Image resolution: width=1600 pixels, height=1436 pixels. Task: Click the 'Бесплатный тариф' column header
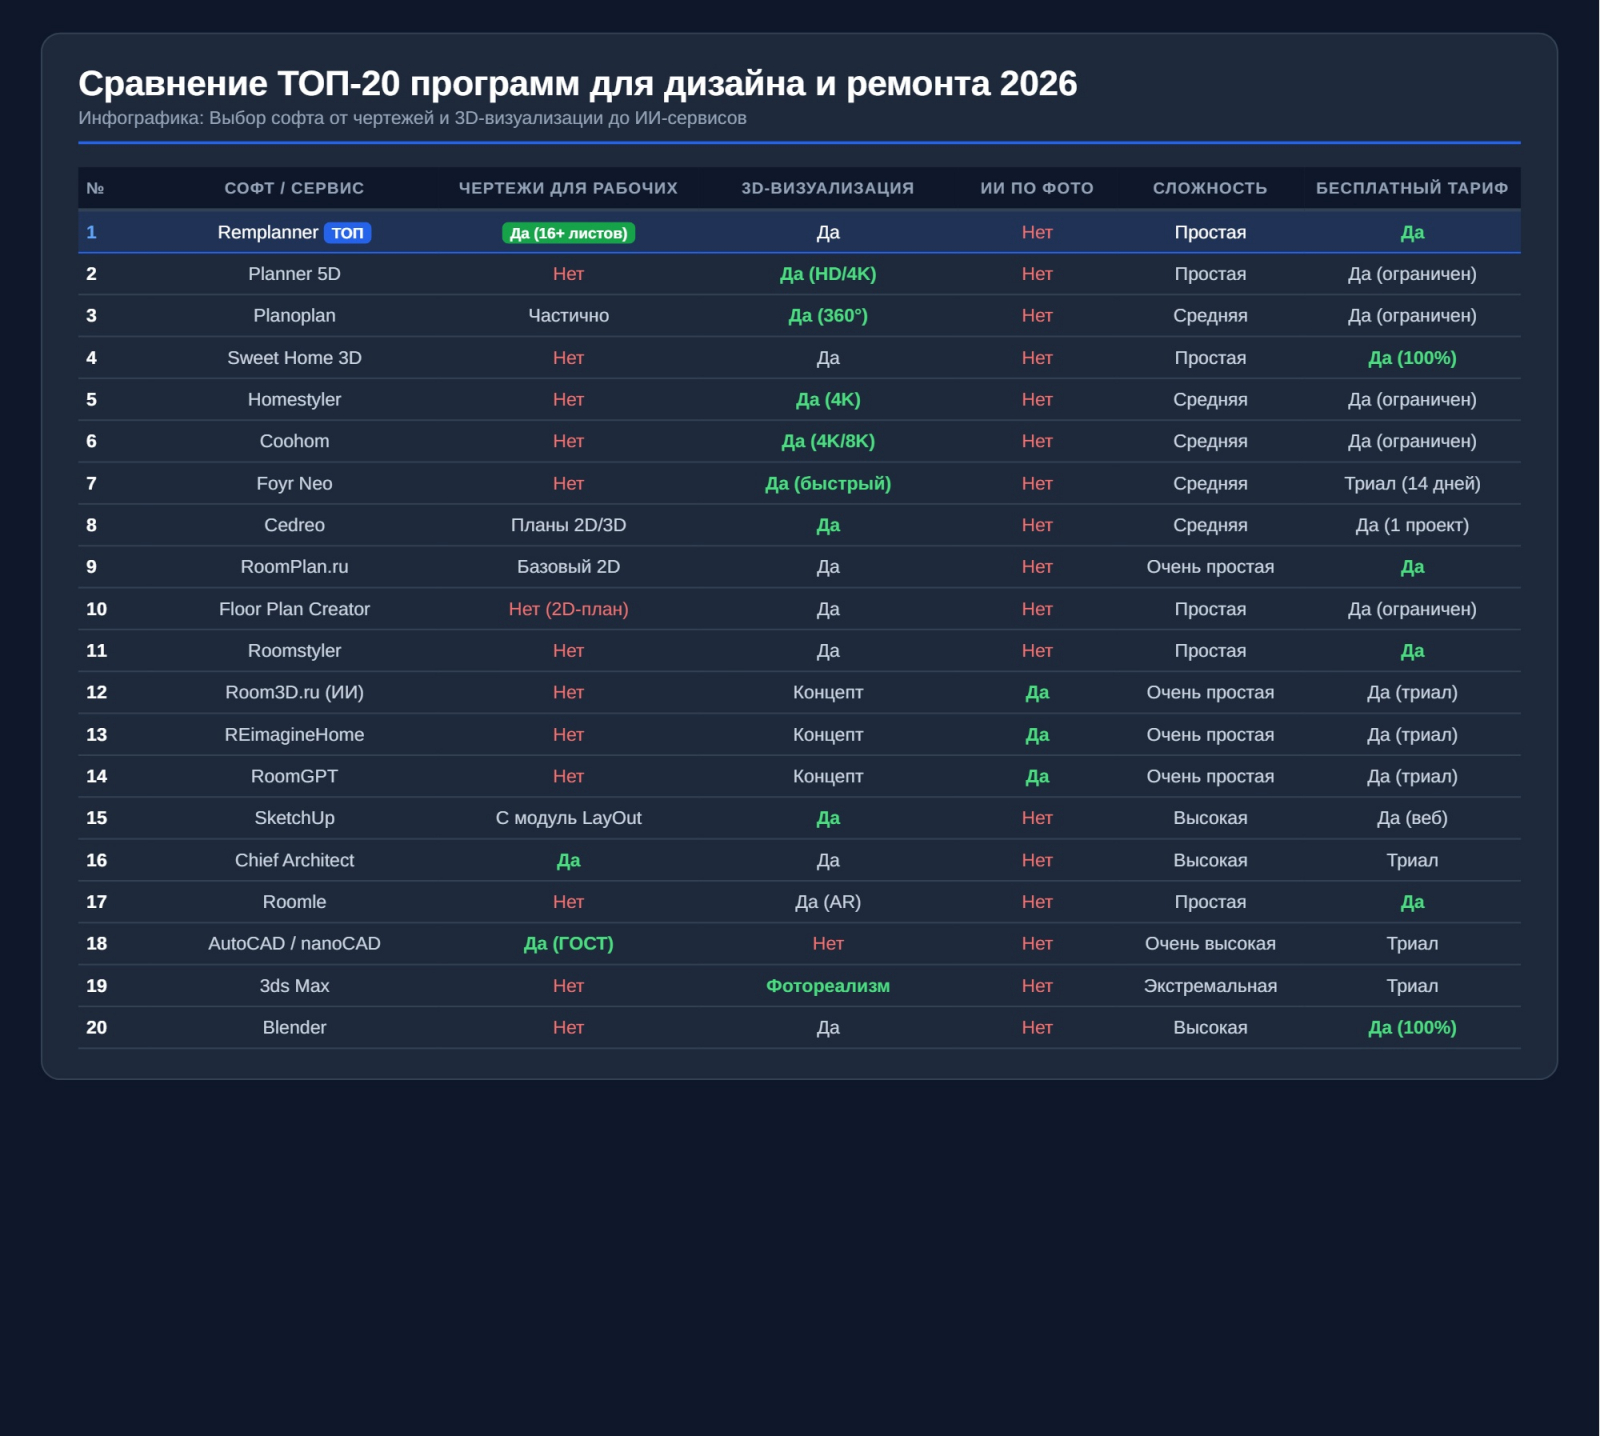pos(1412,188)
